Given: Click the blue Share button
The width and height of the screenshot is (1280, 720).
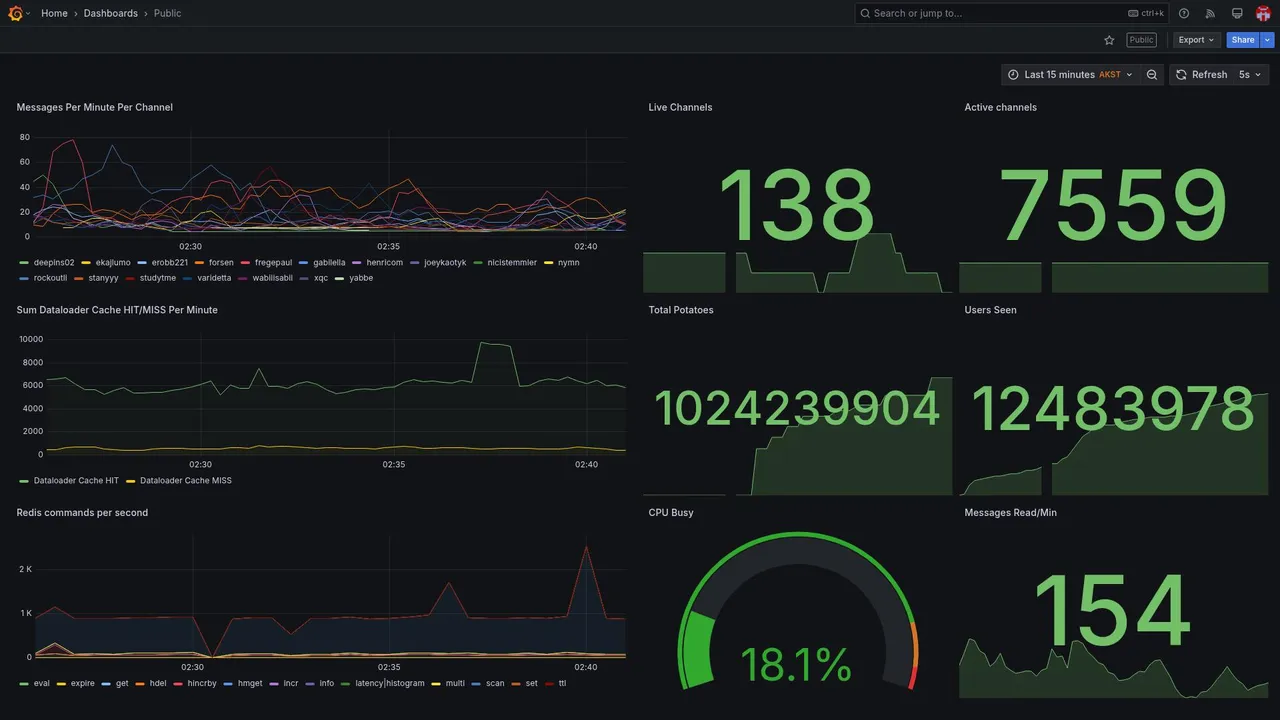Looking at the screenshot, I should tap(1243, 40).
